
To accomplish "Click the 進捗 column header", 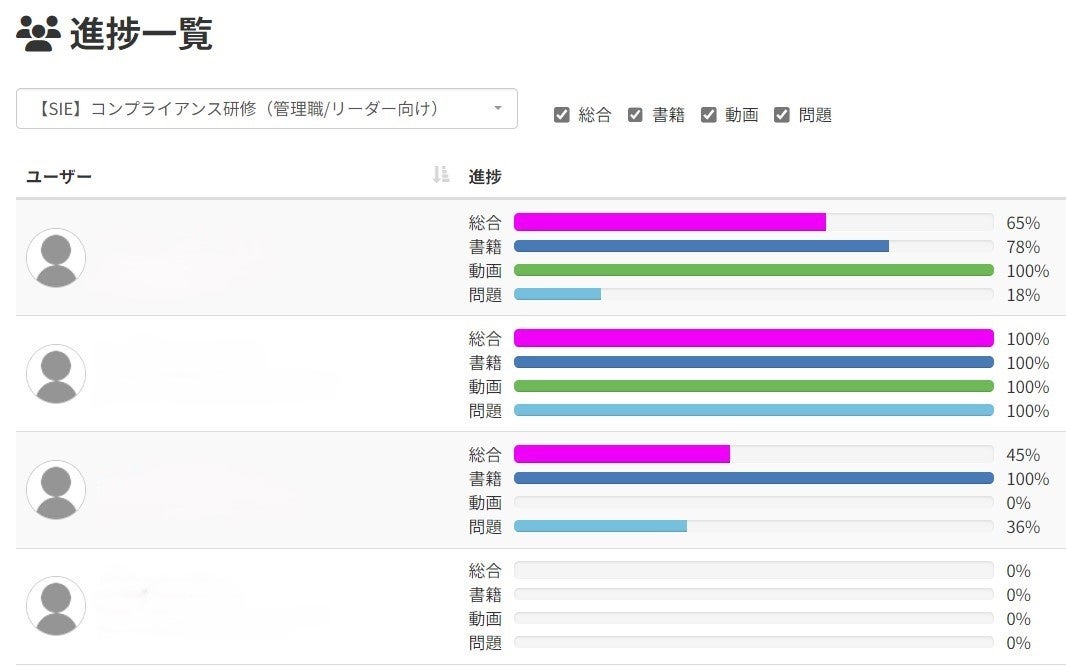I will coord(485,177).
